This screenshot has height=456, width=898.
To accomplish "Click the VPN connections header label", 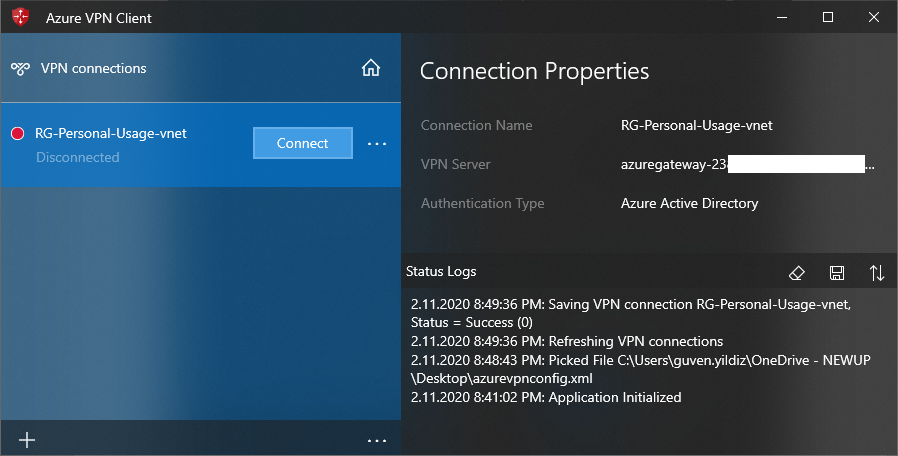I will pos(93,68).
